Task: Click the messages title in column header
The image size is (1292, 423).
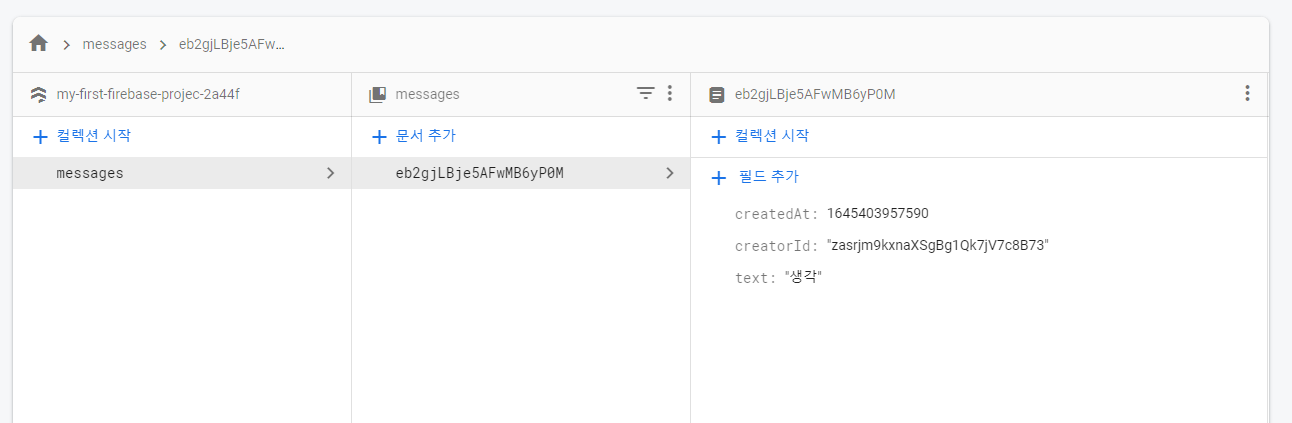Action: 428,95
